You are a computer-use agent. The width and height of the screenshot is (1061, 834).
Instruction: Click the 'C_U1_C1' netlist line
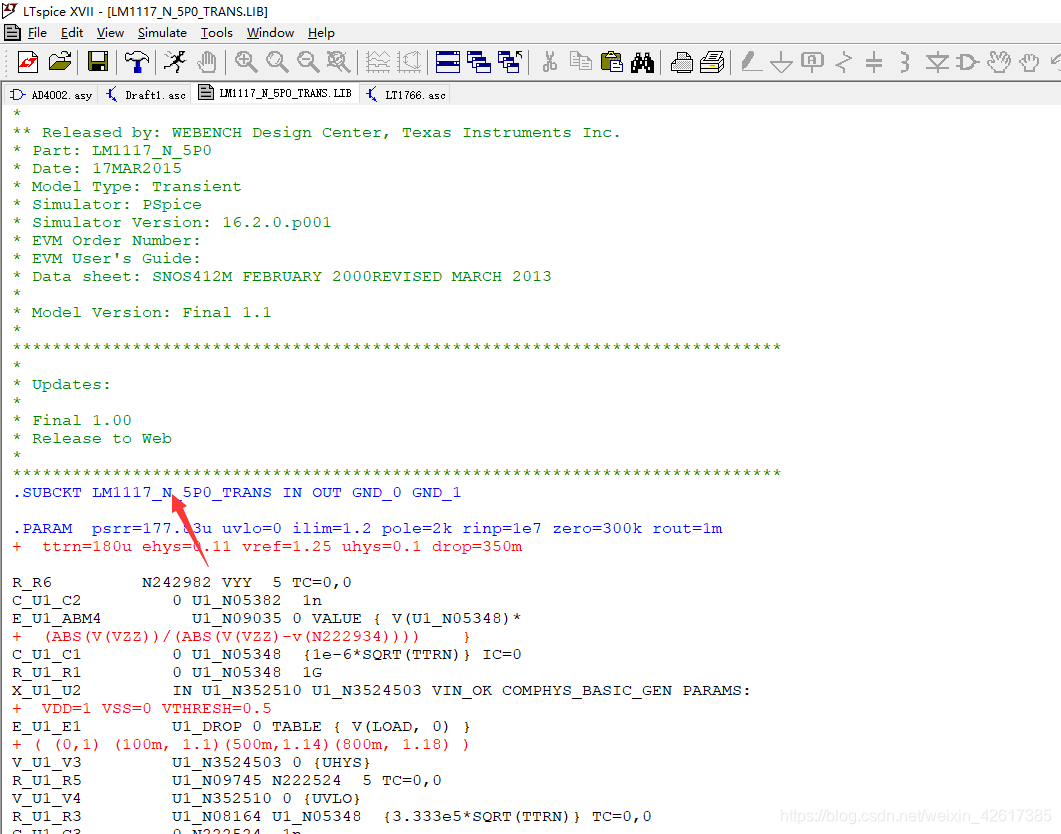pyautogui.click(x=267, y=654)
